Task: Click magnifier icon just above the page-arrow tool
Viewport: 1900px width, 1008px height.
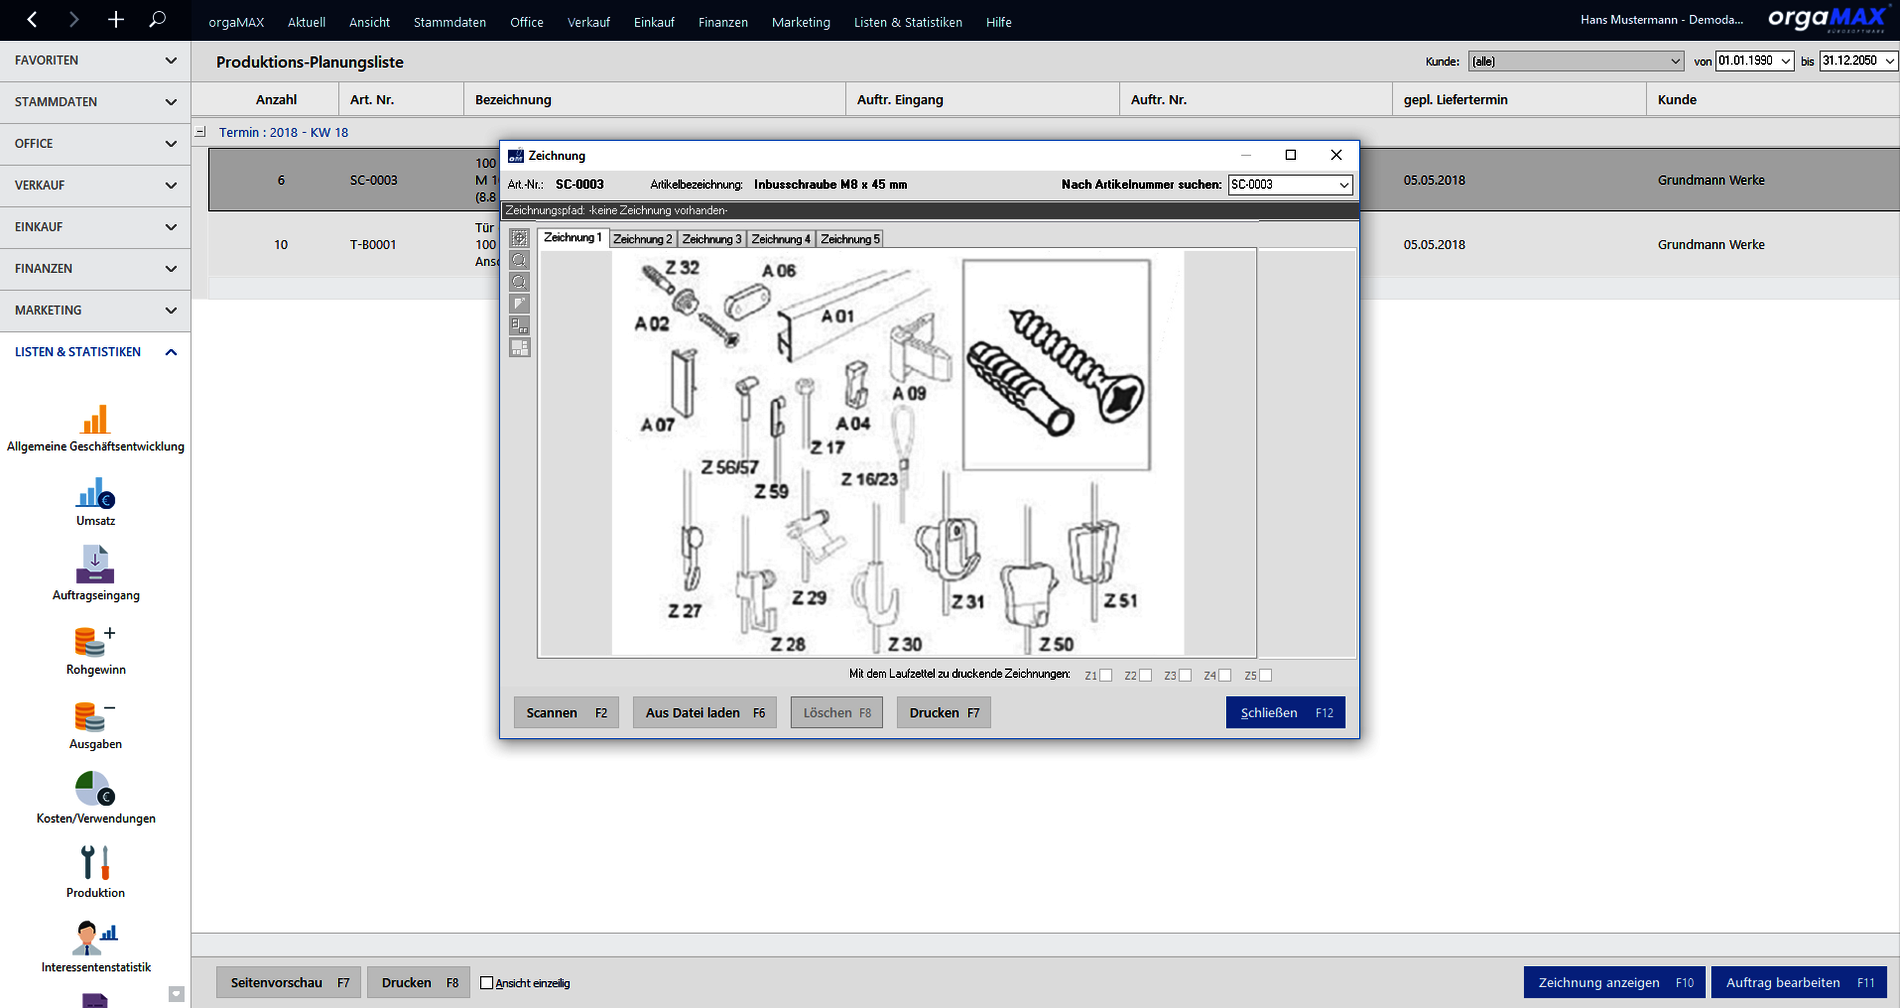Action: (520, 282)
